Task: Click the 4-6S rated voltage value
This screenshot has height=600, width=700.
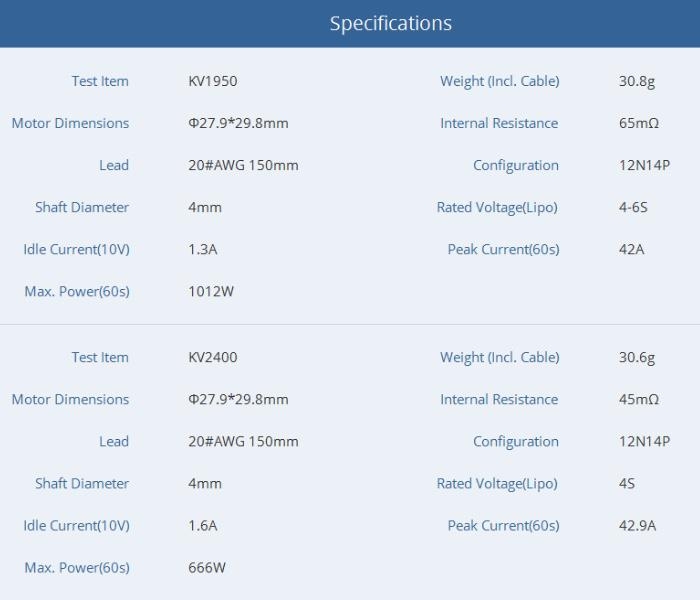Action: coord(634,207)
